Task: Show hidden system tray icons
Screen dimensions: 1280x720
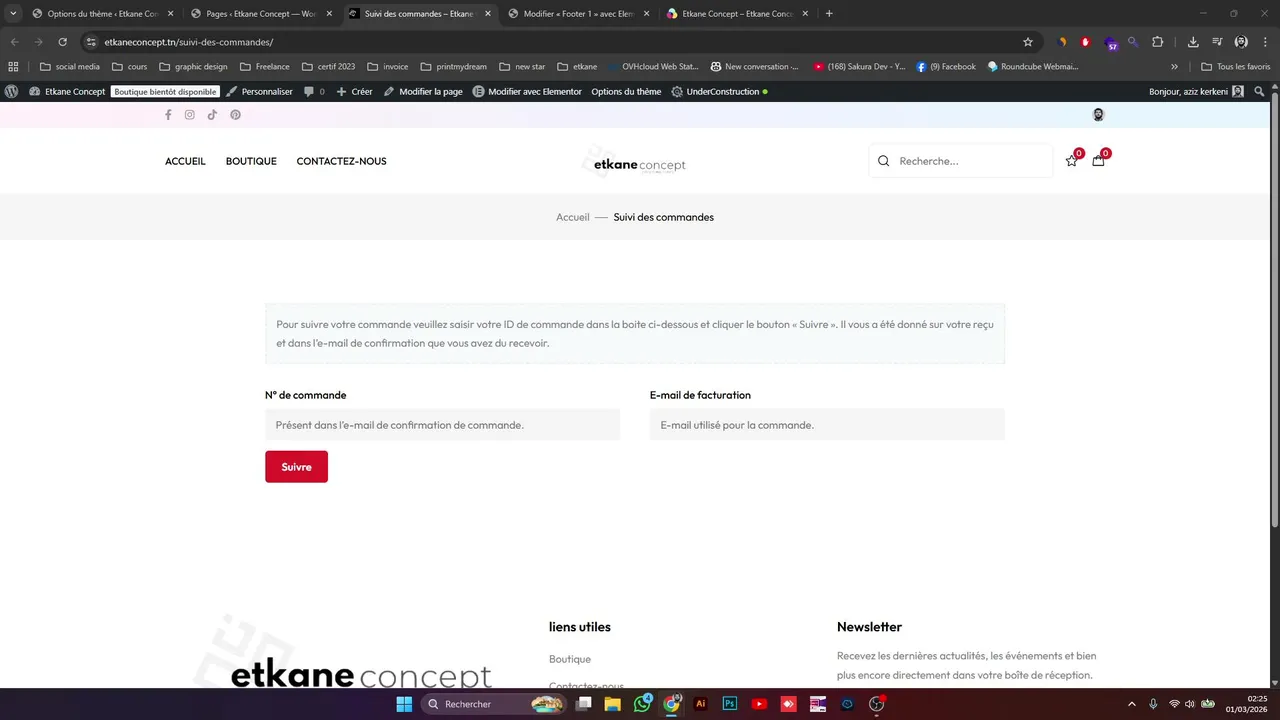Action: (x=1134, y=704)
